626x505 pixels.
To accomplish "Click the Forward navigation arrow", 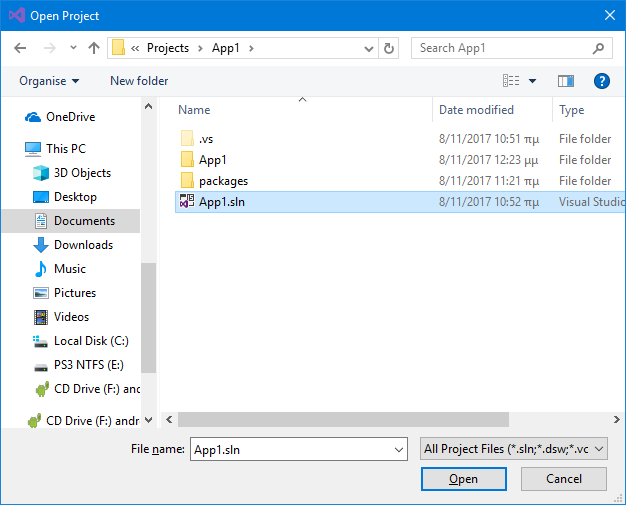I will [x=50, y=48].
